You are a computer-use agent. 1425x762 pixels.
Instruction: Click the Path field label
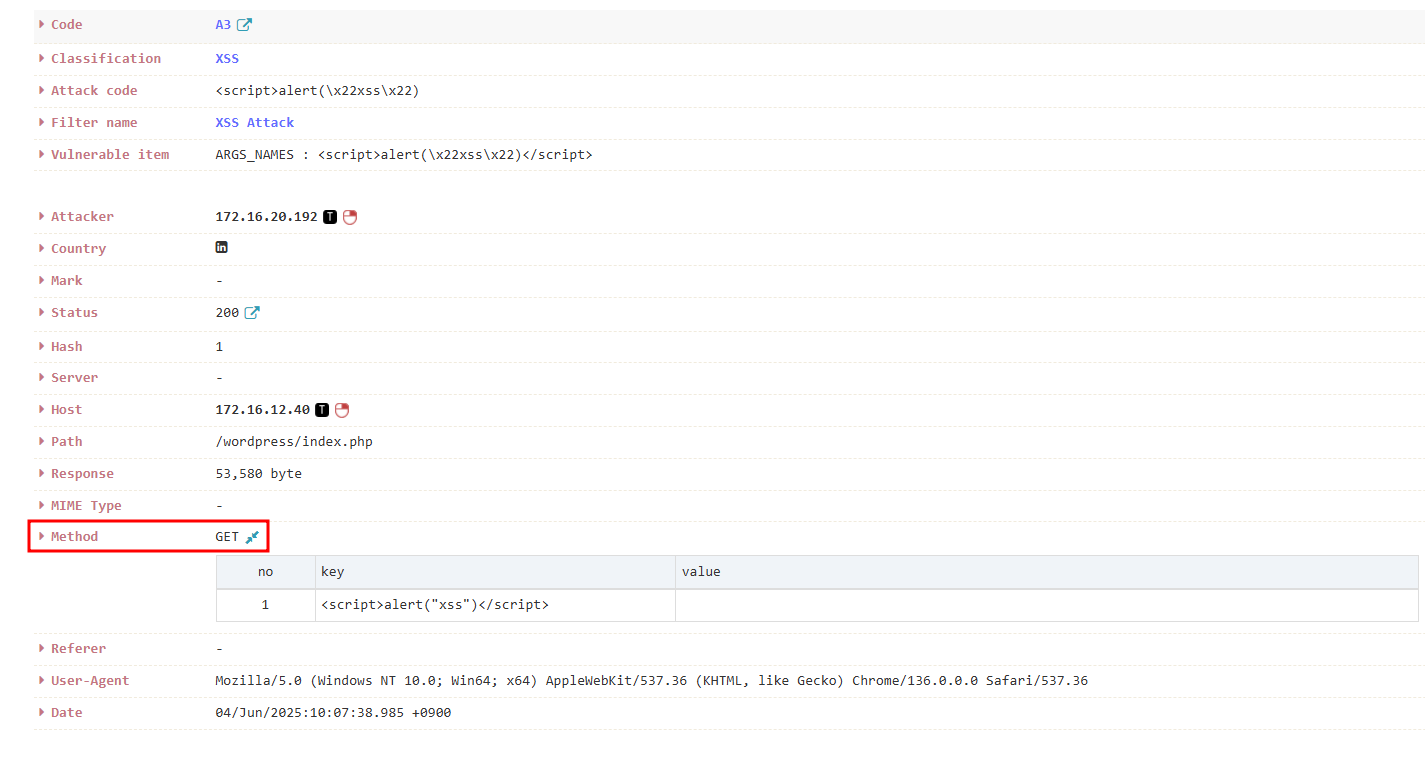click(x=67, y=442)
